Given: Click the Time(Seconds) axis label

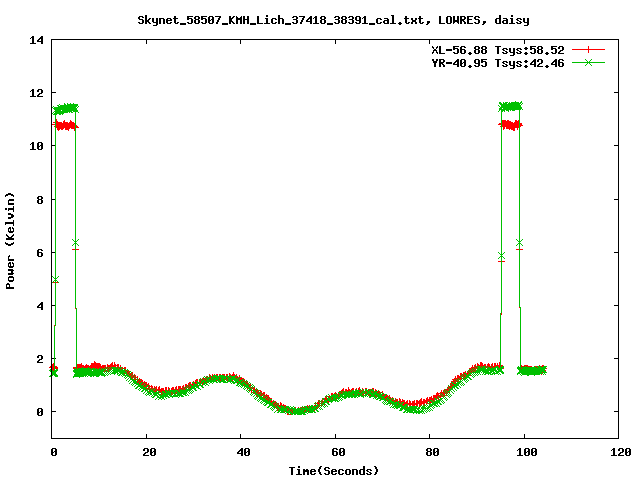Looking at the screenshot, I should point(333,471).
